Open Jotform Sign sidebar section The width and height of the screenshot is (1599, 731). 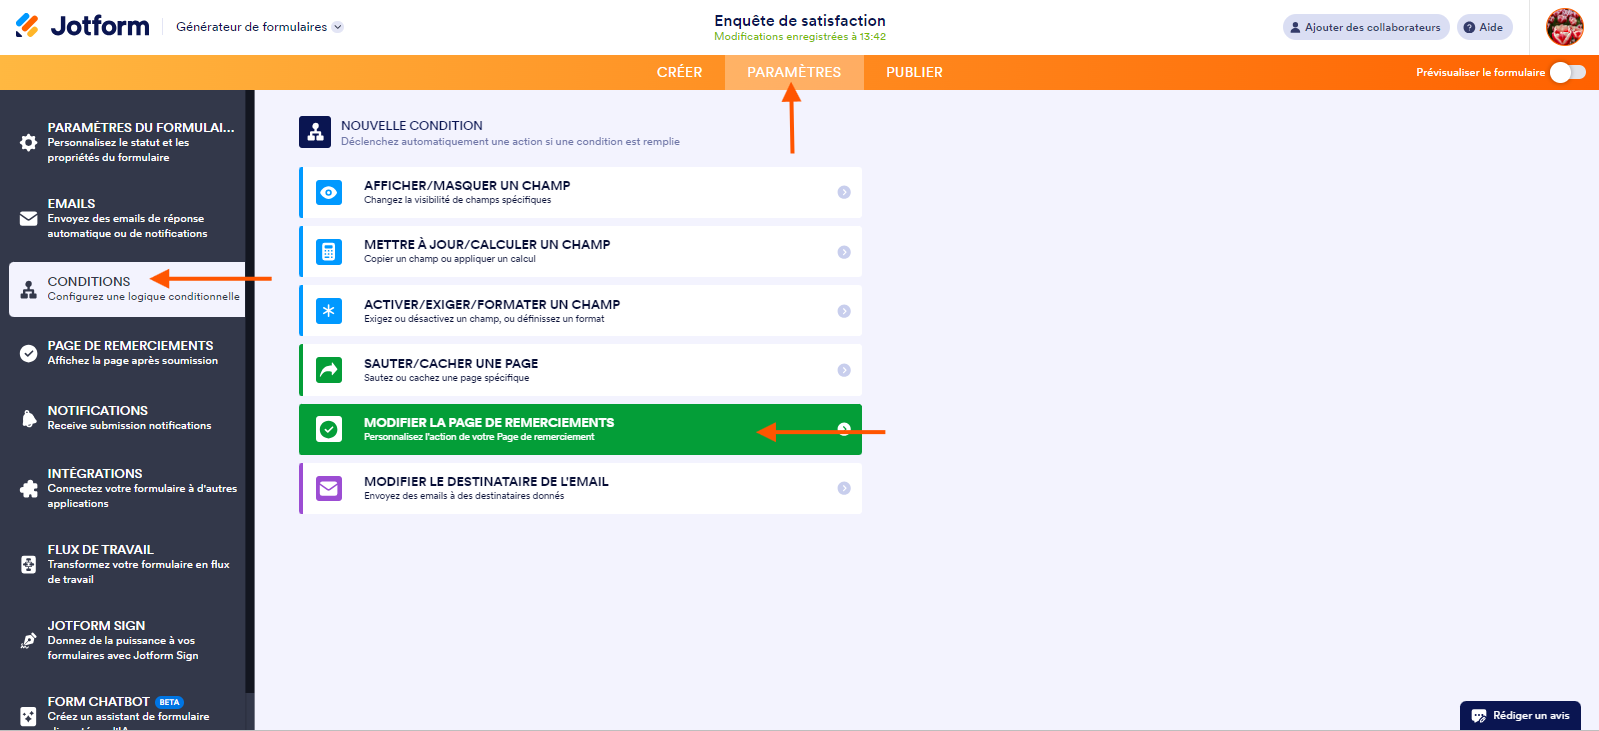(127, 640)
